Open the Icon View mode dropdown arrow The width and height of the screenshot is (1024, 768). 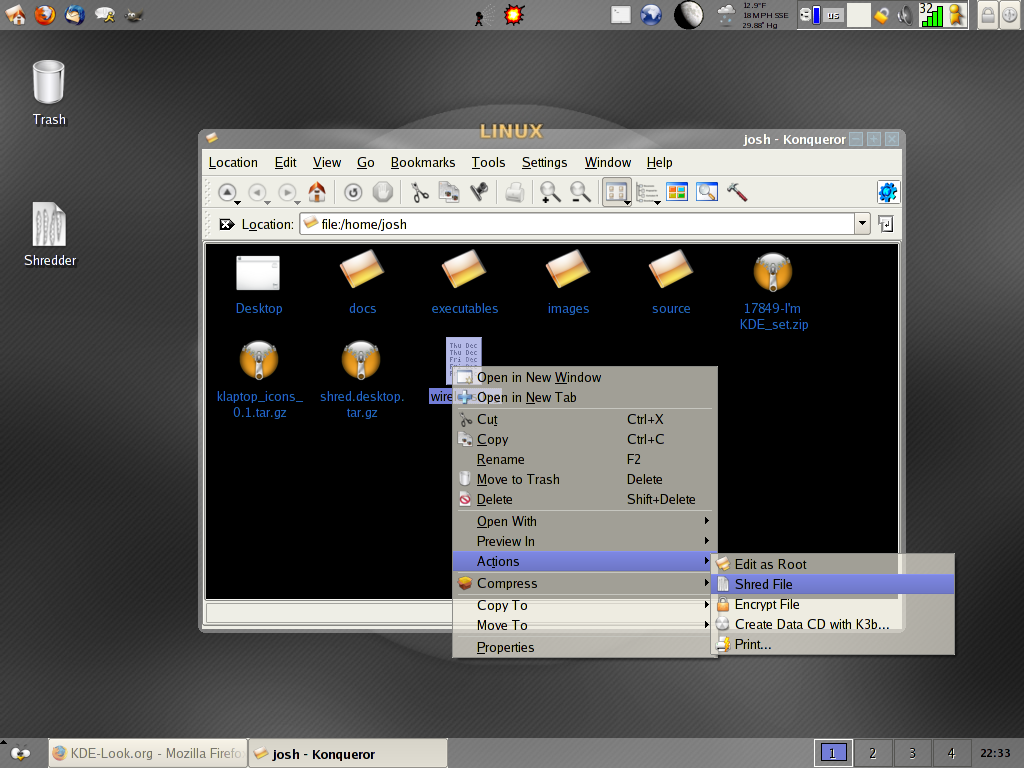[628, 202]
